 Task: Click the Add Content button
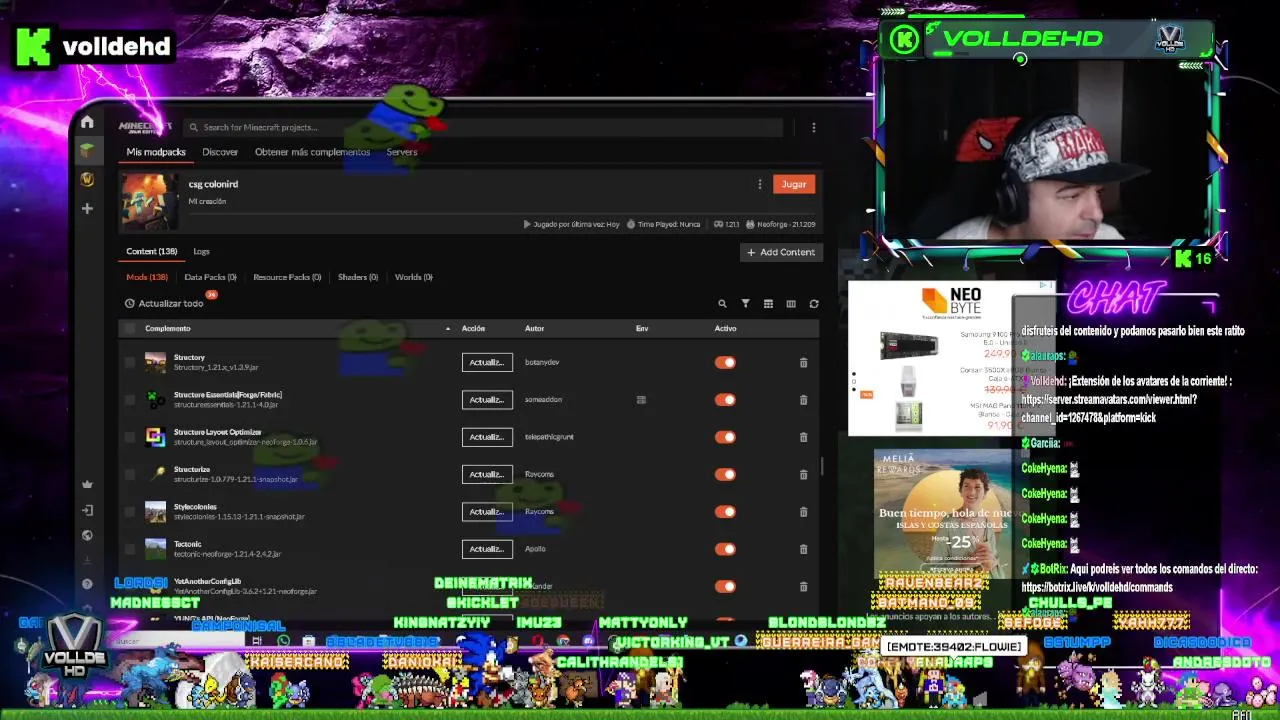point(781,252)
